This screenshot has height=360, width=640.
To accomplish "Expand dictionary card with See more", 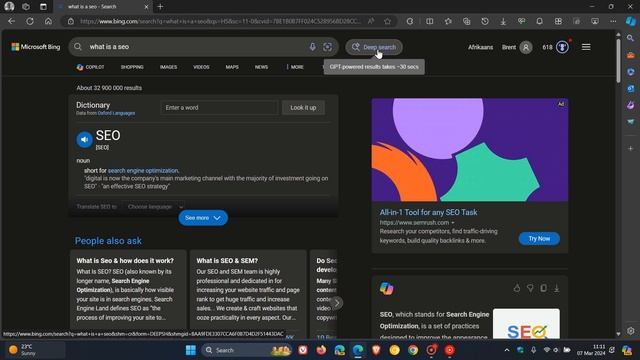I will [x=203, y=218].
